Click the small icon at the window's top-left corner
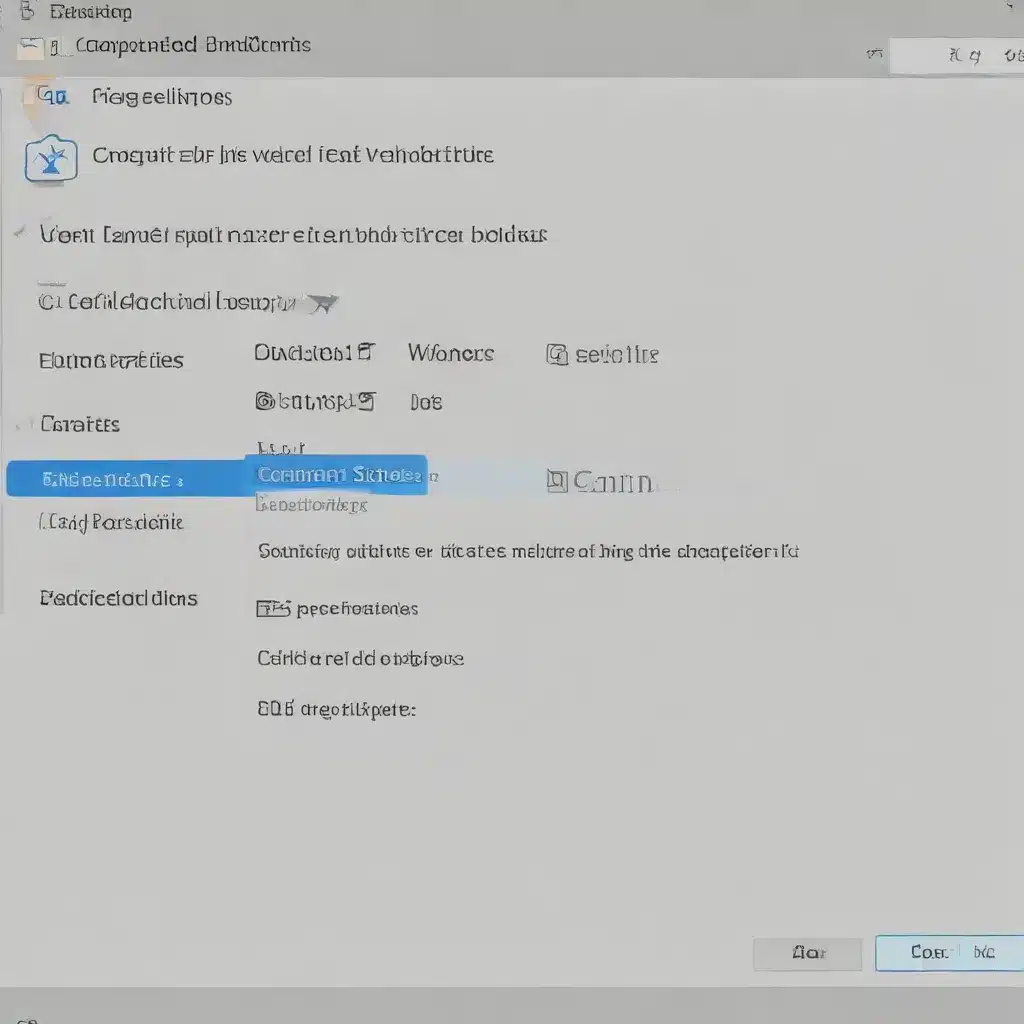The image size is (1024, 1024). (x=27, y=11)
